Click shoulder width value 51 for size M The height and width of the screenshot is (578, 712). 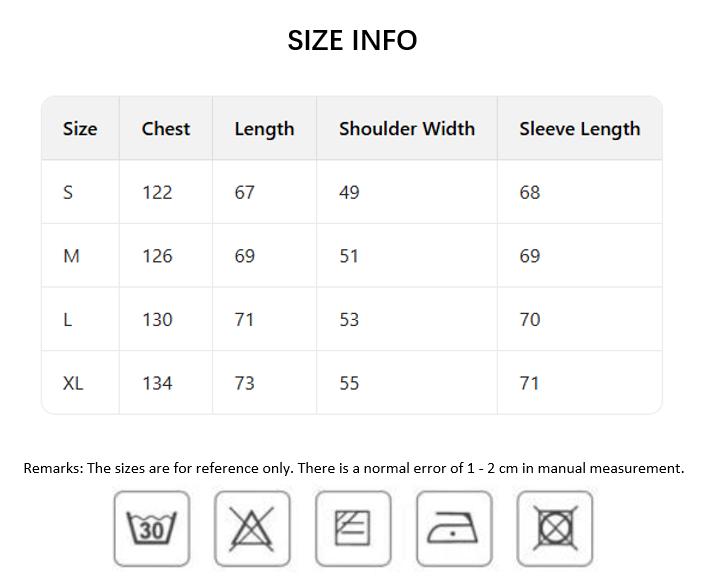click(x=349, y=256)
